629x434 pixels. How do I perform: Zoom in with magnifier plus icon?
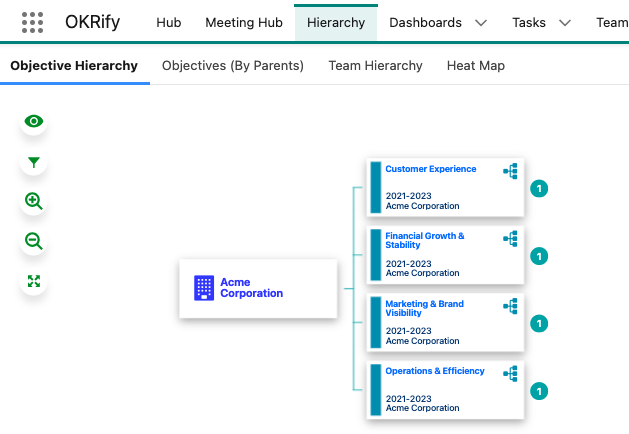click(34, 201)
